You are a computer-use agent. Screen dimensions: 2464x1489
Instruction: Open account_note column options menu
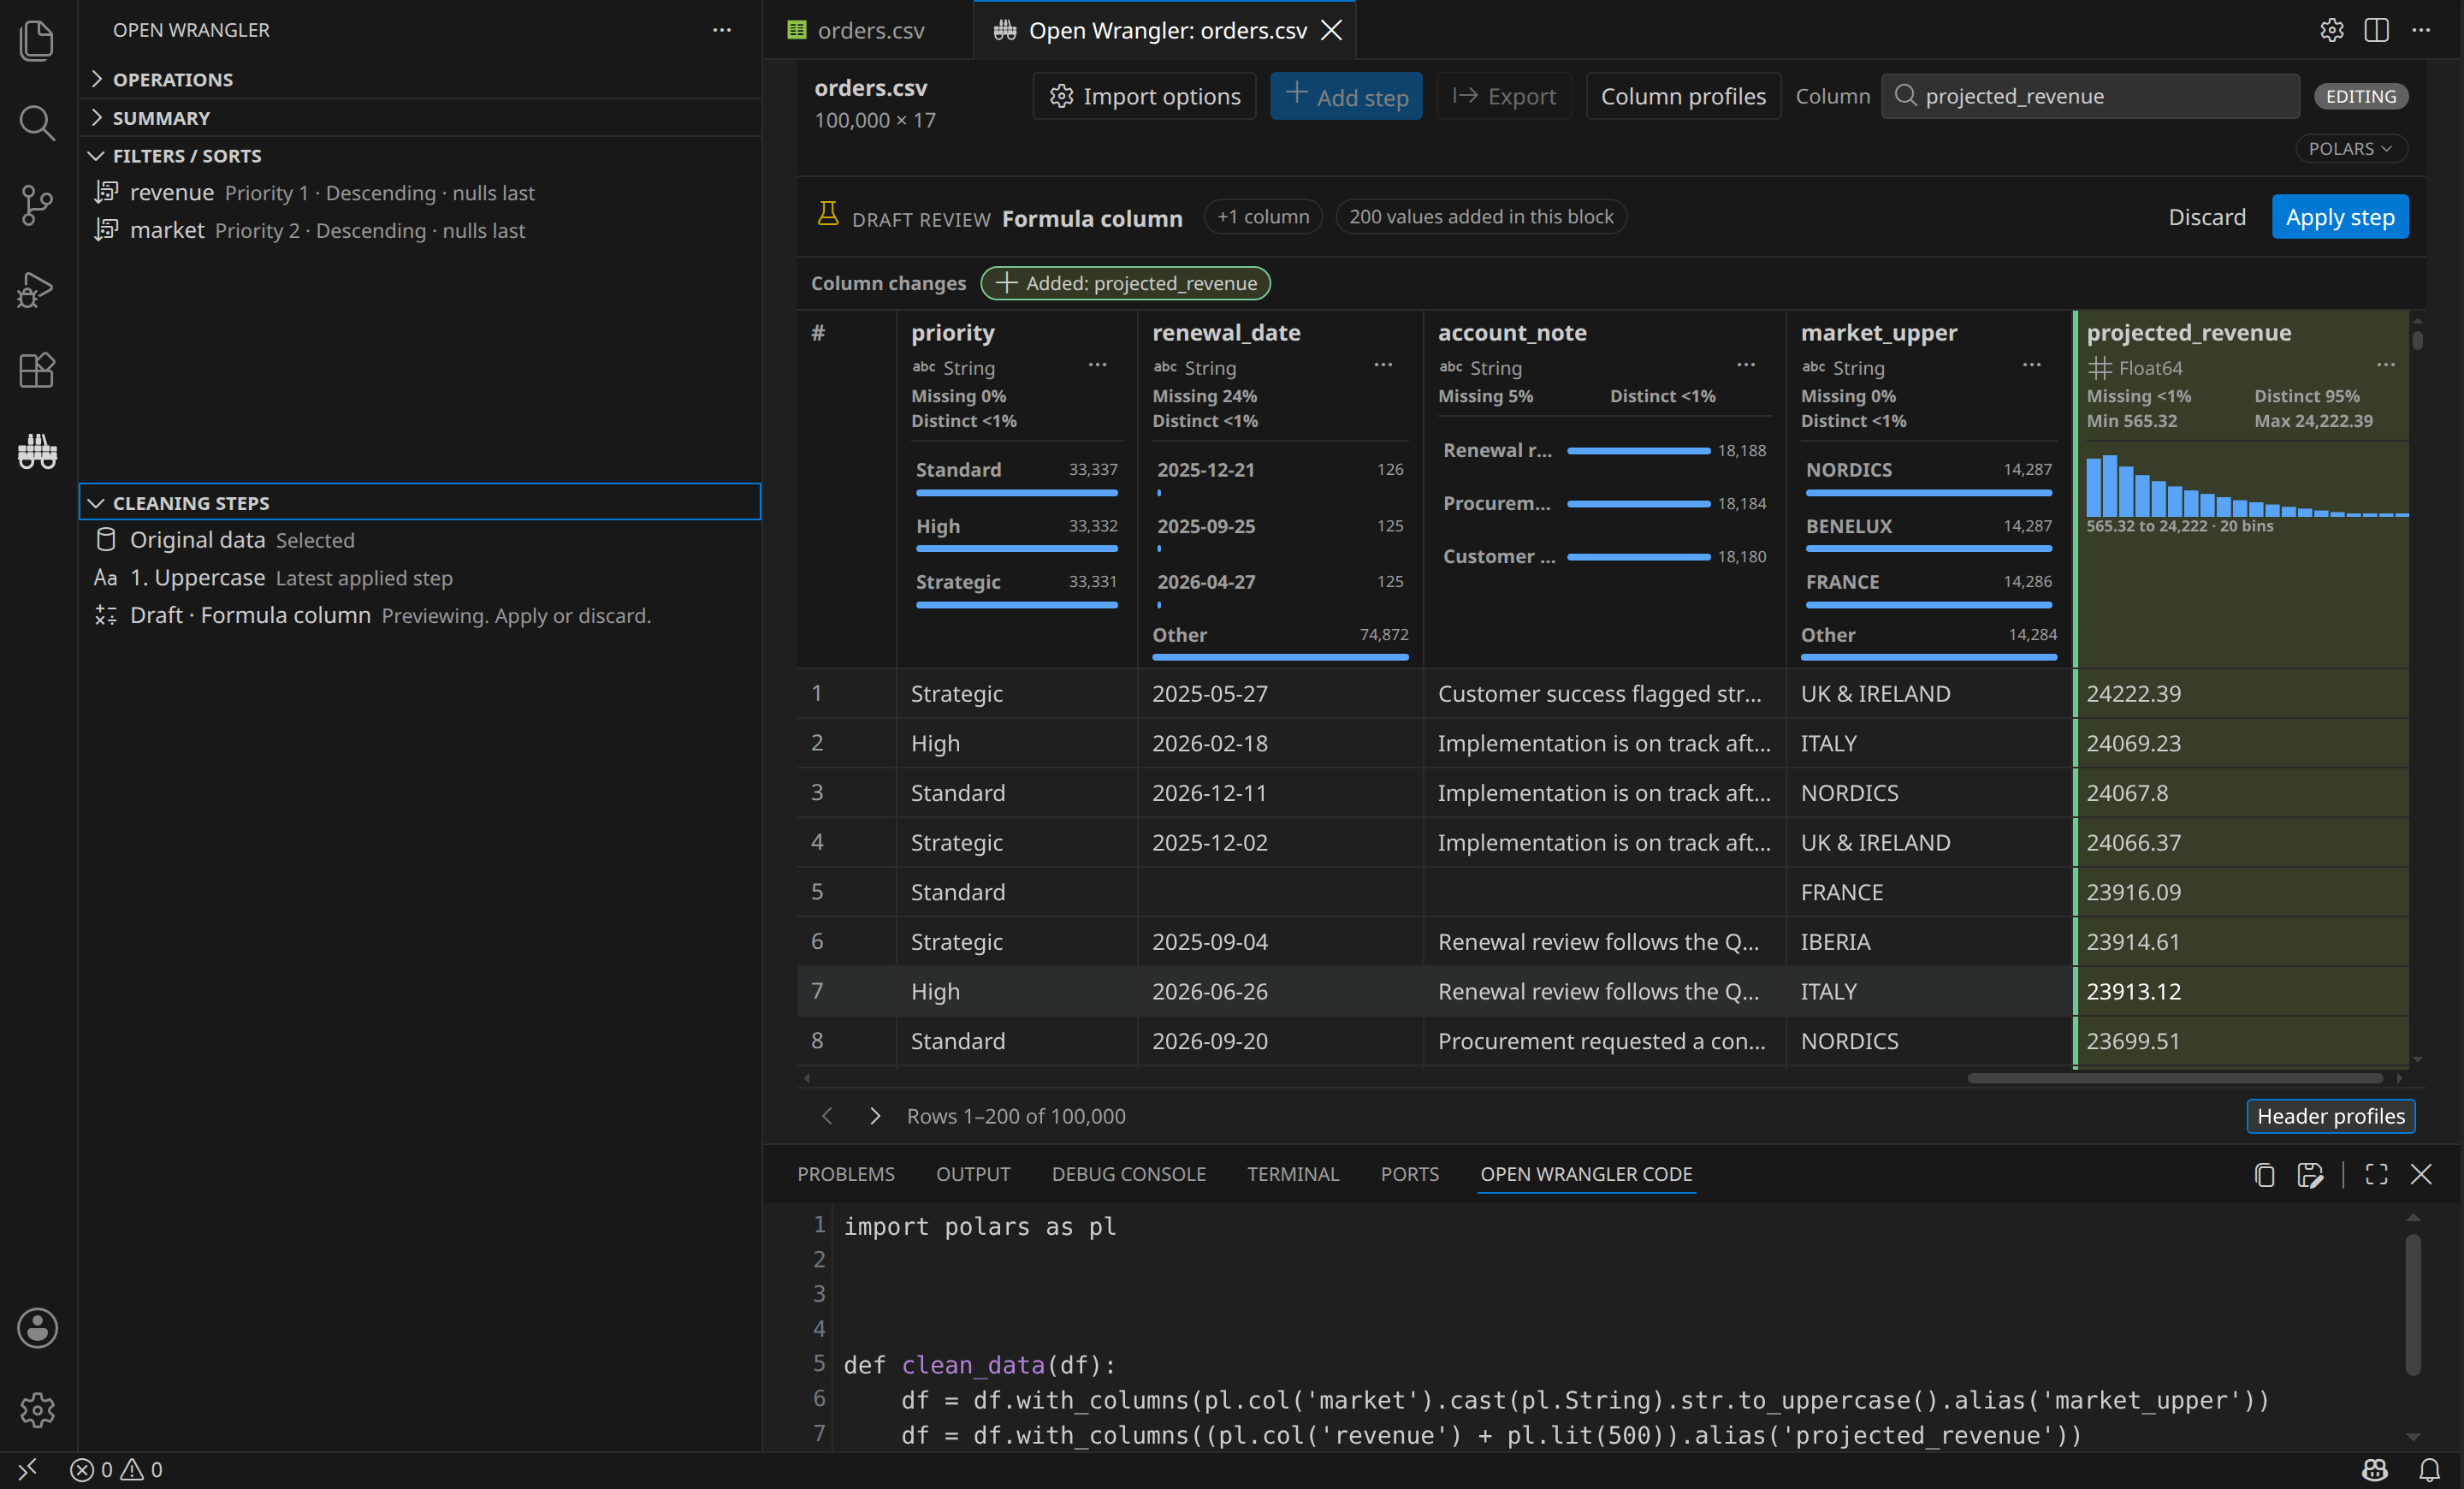pyautogui.click(x=1746, y=365)
